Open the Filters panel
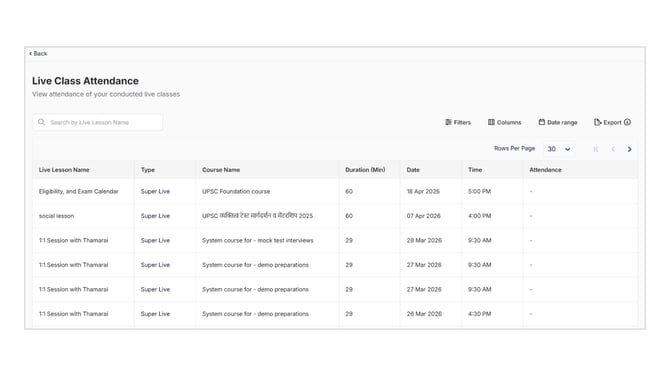670x376 pixels. pos(458,122)
